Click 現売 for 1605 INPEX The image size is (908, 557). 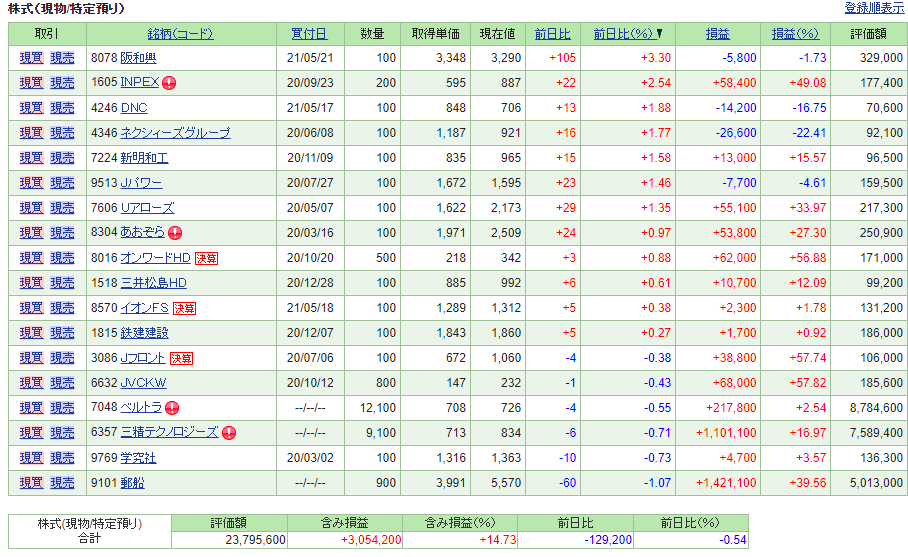(63, 83)
